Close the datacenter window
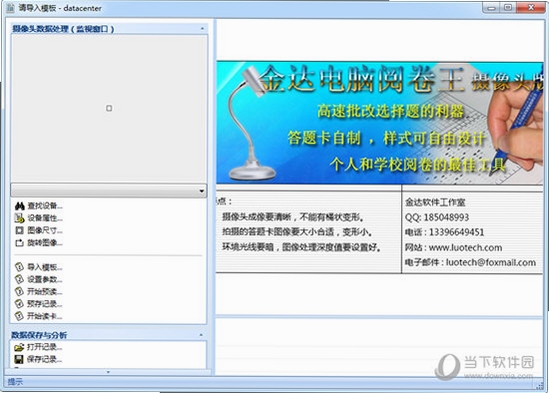 click(x=531, y=7)
